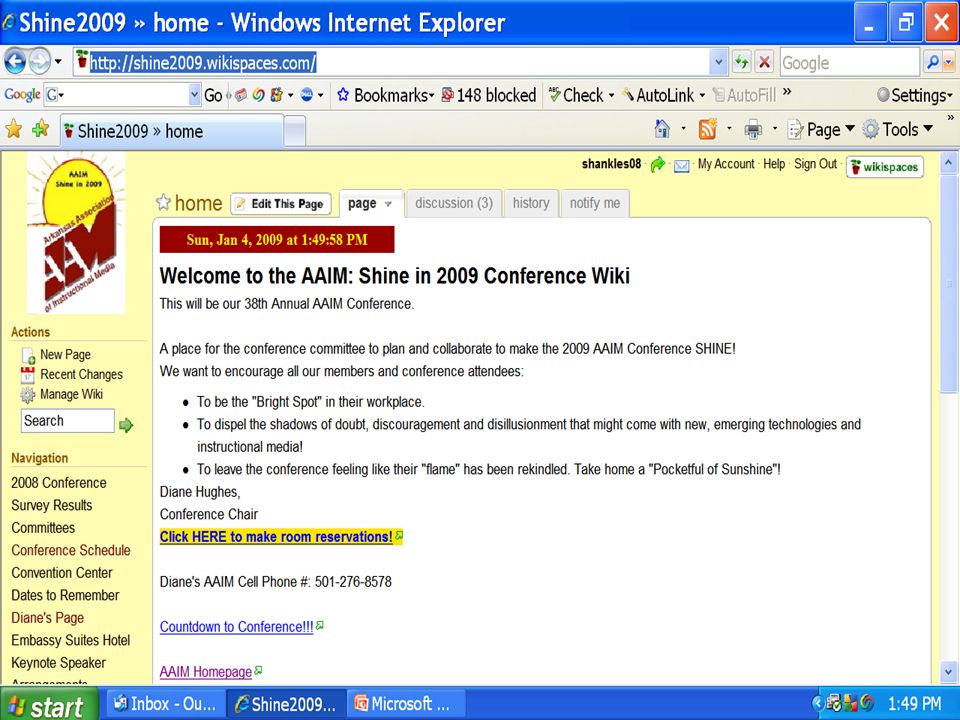Open the Bookmarks menu in Google toolbar
Viewport: 960px width, 720px height.
pos(386,95)
